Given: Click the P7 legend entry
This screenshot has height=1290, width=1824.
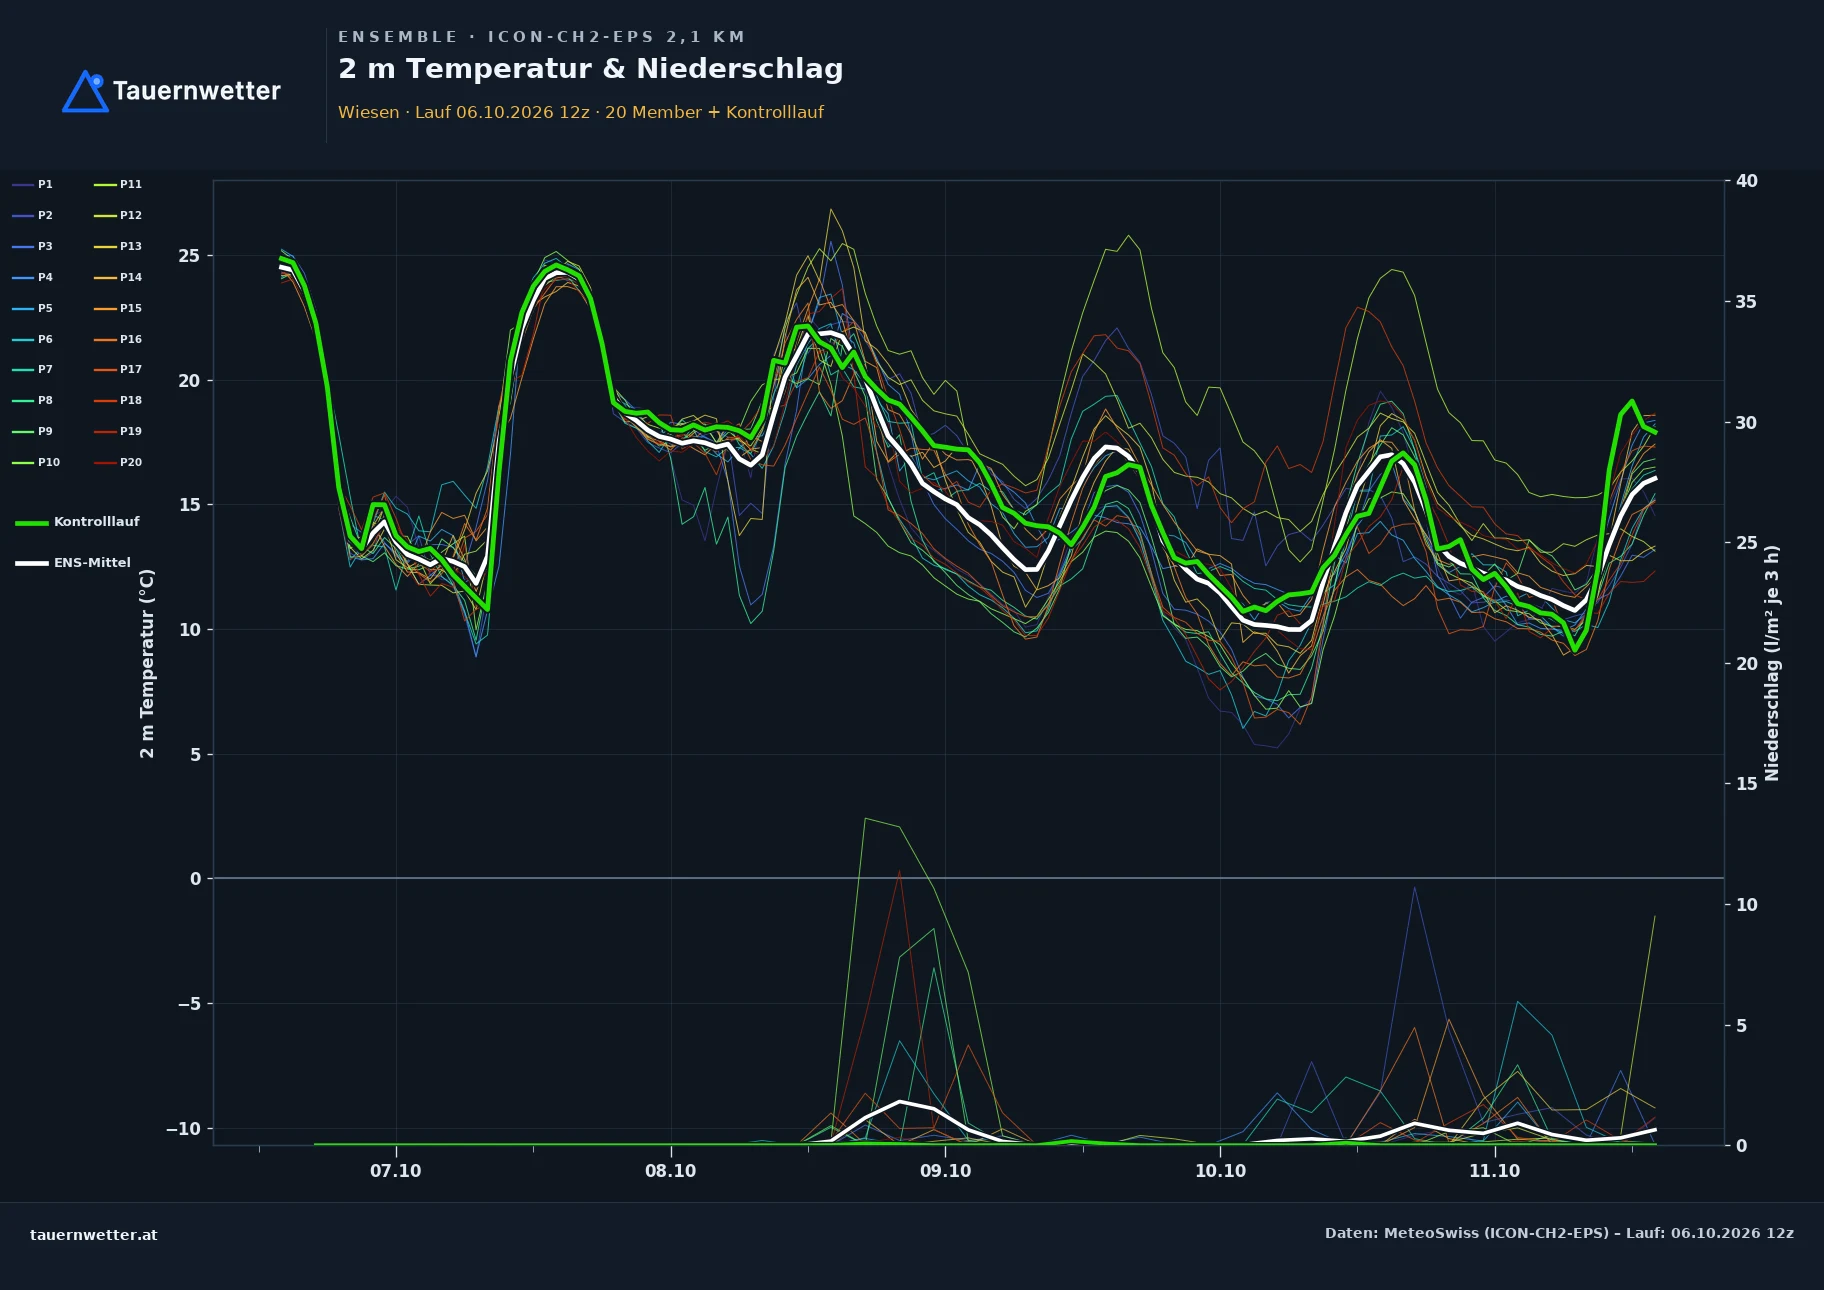Looking at the screenshot, I should pyautogui.click(x=33, y=369).
